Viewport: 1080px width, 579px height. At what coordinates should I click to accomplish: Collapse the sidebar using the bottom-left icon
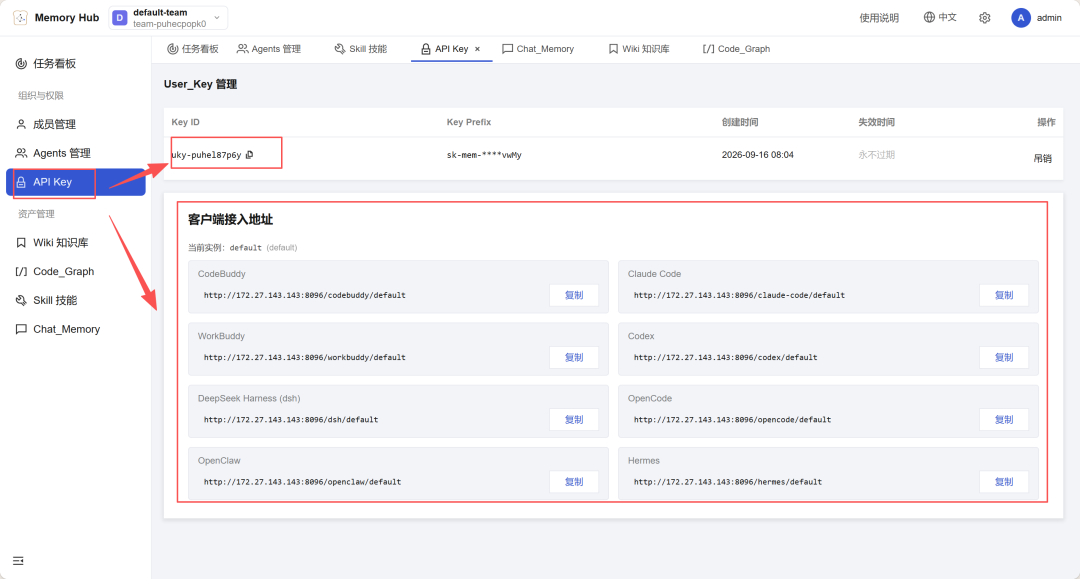coord(19,561)
